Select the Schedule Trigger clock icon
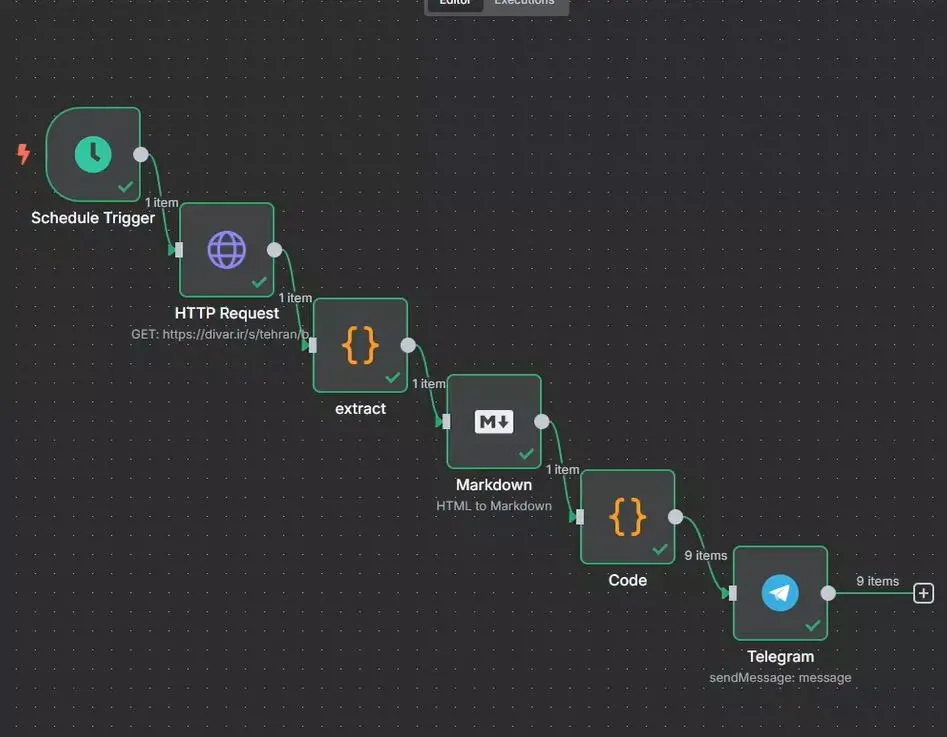 click(x=93, y=154)
